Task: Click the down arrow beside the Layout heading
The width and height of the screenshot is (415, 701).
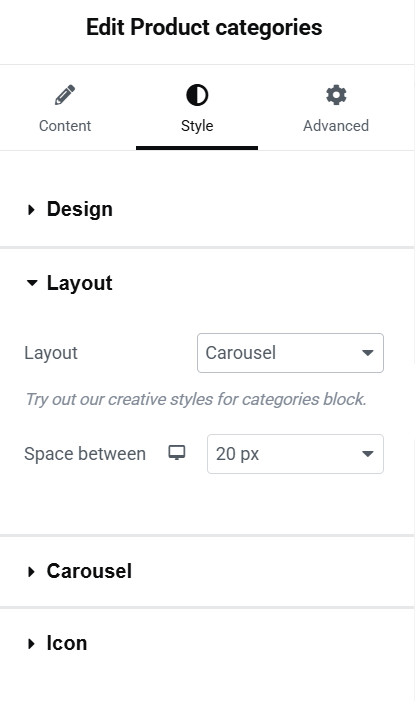Action: 32,283
